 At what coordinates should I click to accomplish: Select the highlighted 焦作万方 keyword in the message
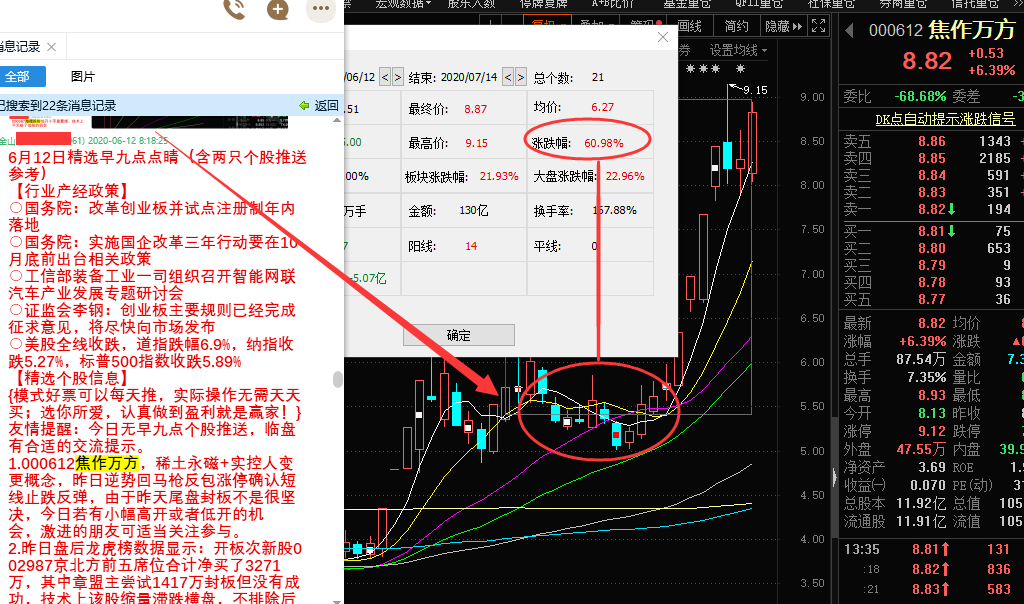[x=107, y=464]
